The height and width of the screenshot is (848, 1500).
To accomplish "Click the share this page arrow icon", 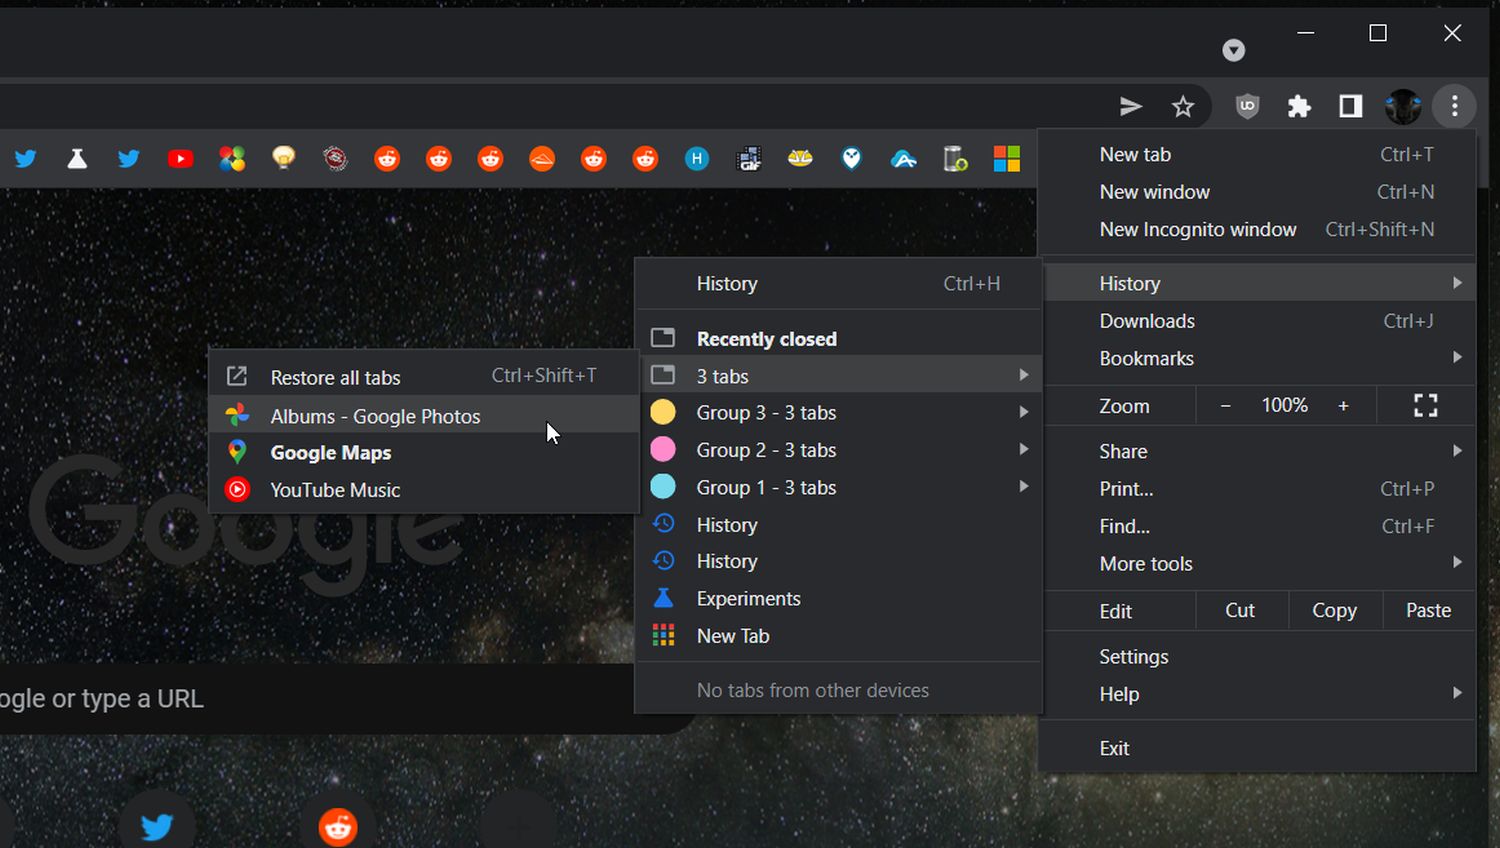I will [1131, 106].
